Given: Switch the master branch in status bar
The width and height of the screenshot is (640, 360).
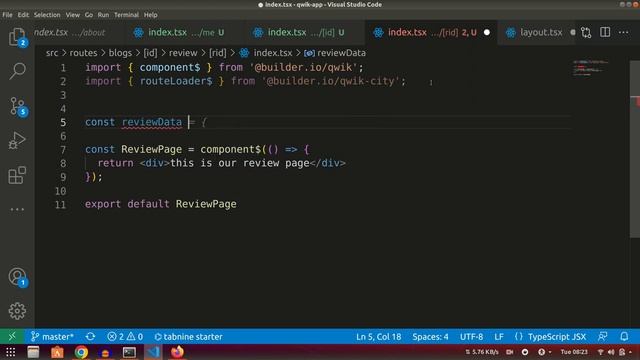Looking at the screenshot, I should [x=52, y=337].
